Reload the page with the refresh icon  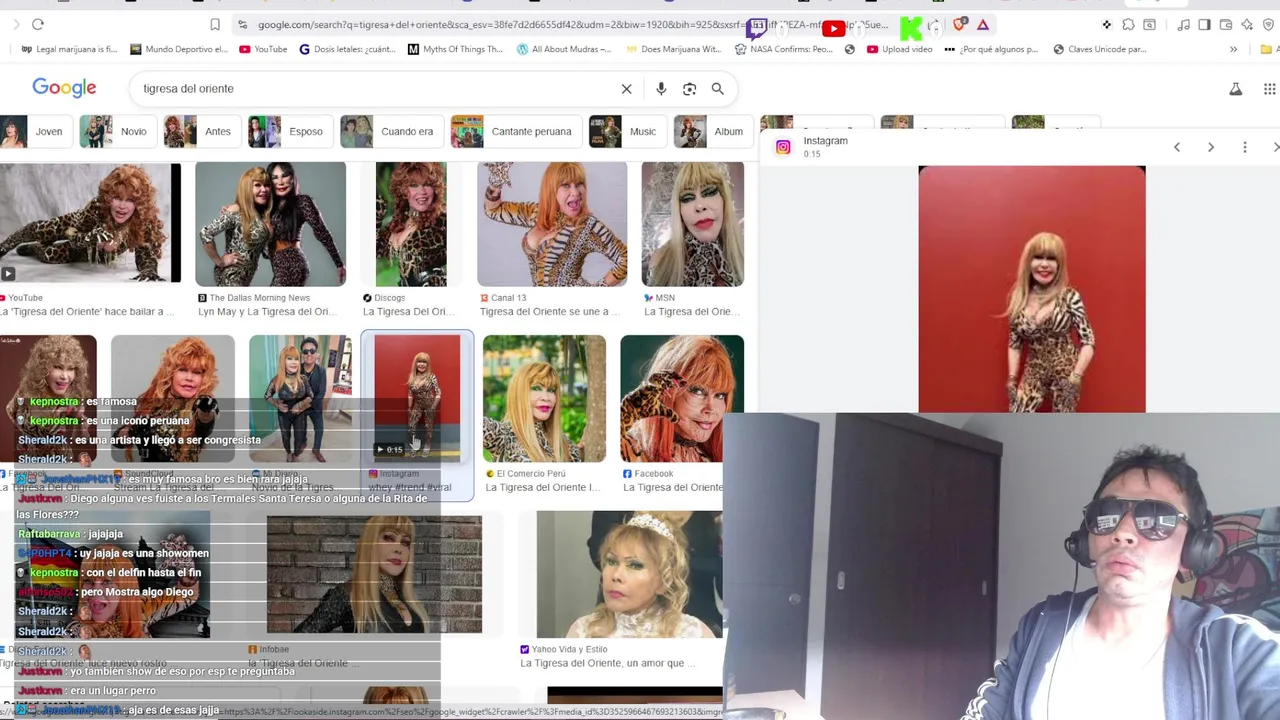pos(38,24)
